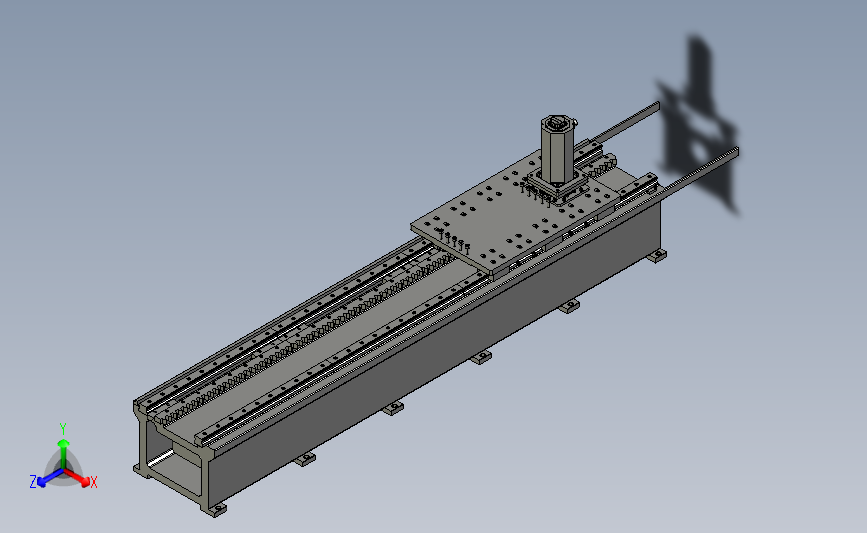This screenshot has width=867, height=533.
Task: Select the front corner mounting foot of the beam
Action: 216,510
